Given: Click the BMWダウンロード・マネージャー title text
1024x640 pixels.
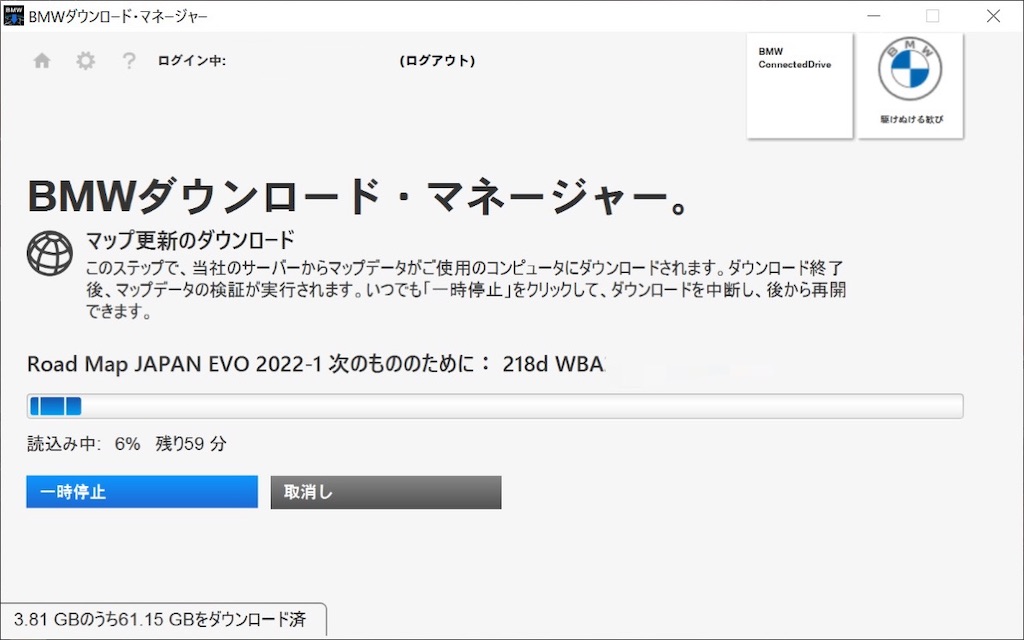Looking at the screenshot, I should coord(117,16).
